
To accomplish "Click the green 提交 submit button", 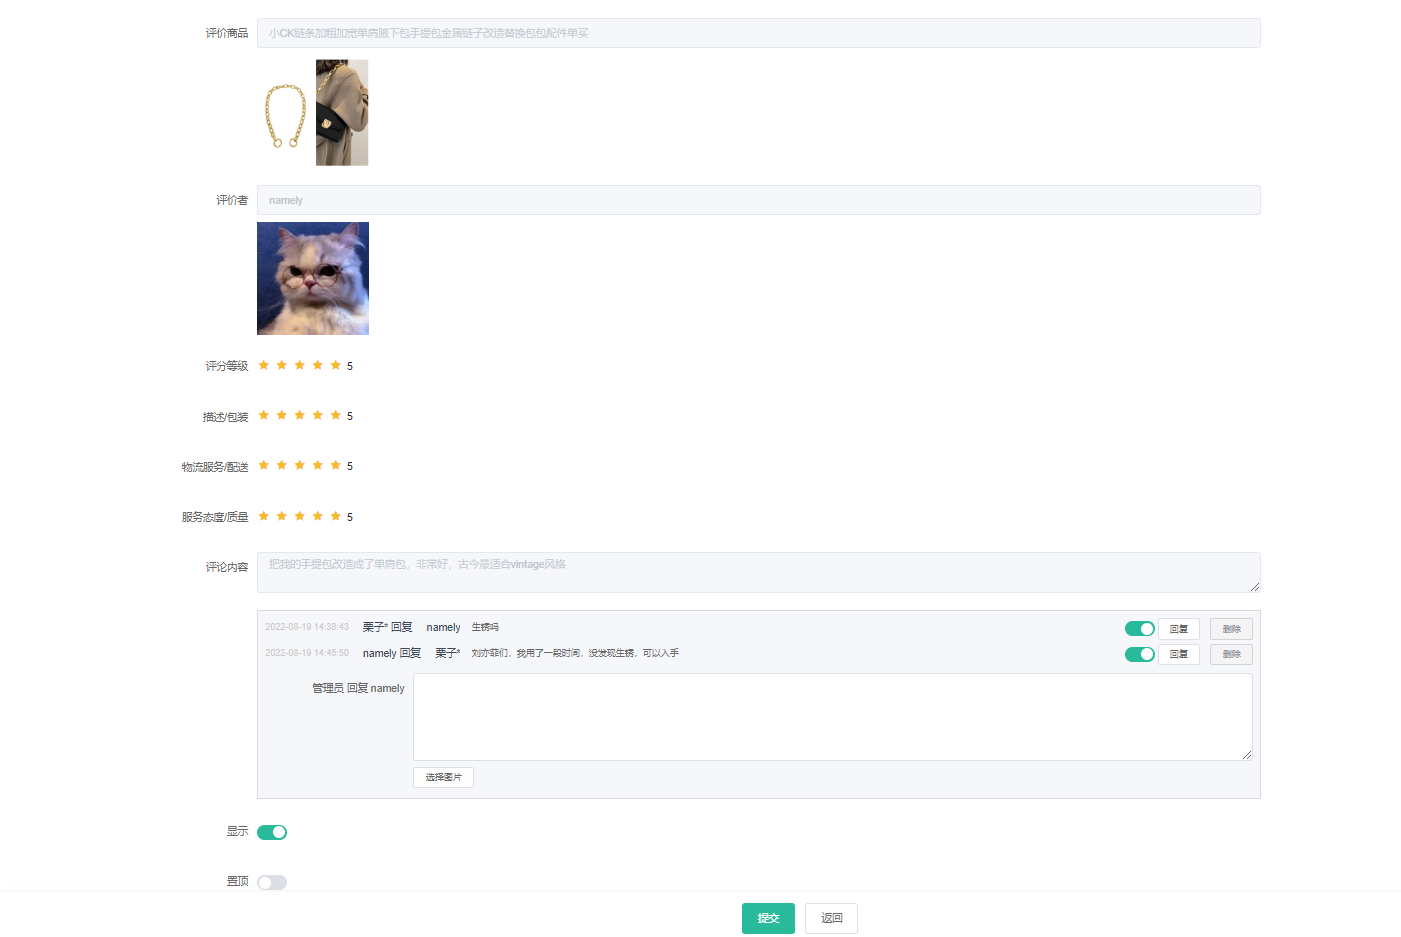I will coord(768,918).
